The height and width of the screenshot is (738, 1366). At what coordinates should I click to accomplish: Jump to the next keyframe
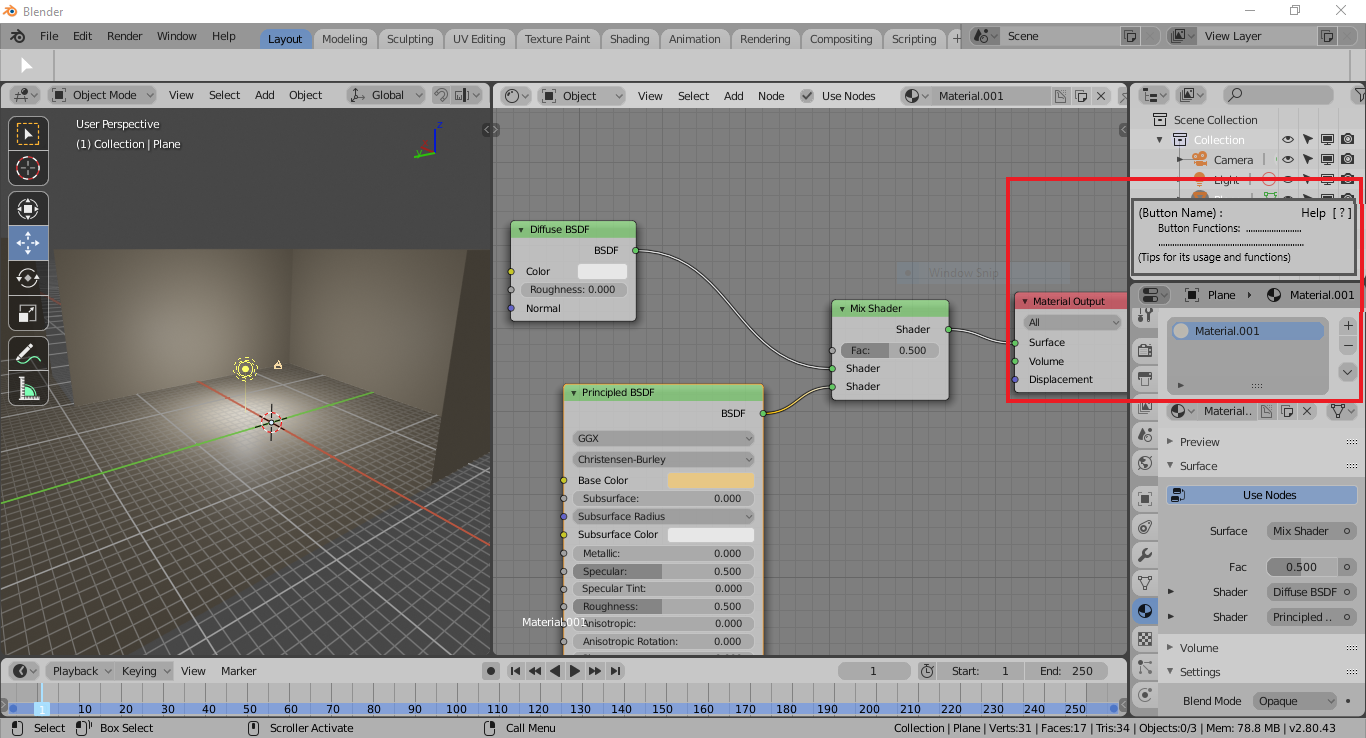[595, 671]
